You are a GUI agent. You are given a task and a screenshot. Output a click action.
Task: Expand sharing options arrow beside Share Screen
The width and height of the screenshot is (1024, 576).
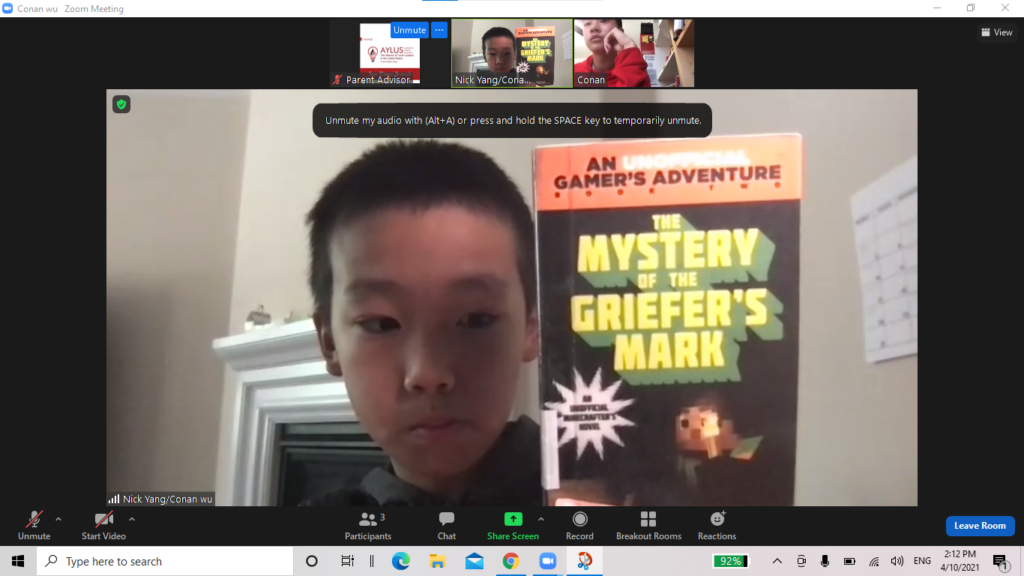541,519
